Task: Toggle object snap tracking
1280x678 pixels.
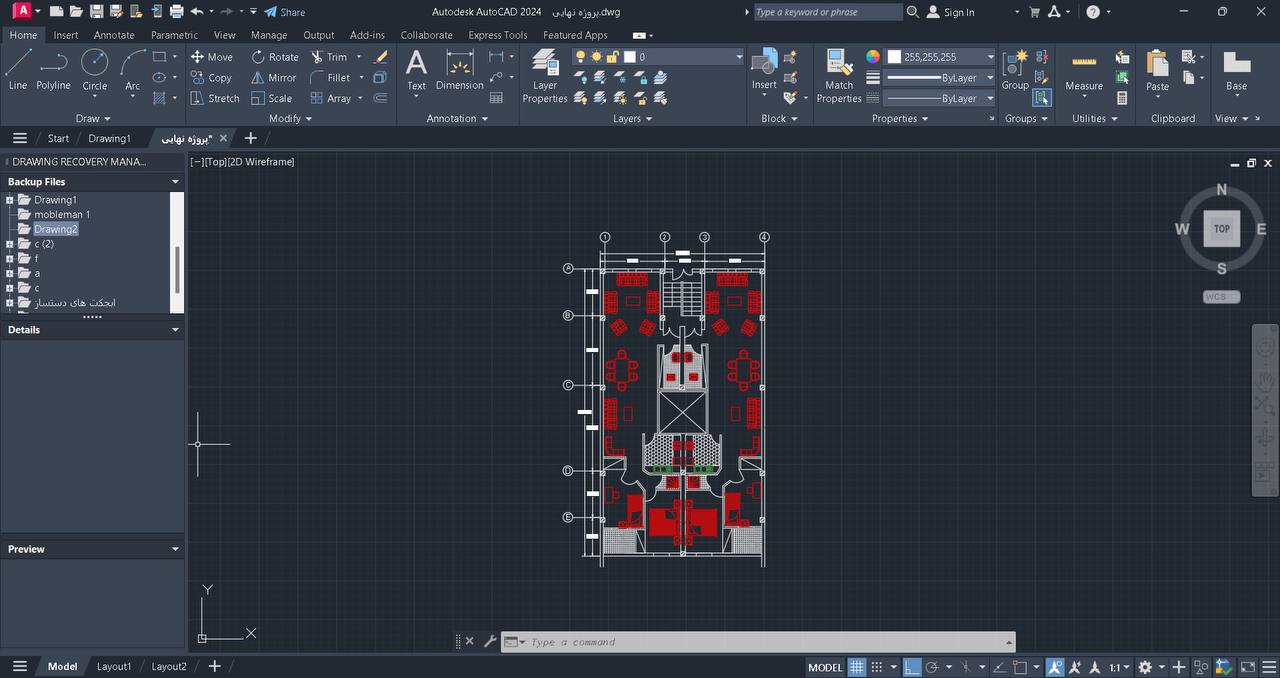Action: click(x=998, y=667)
